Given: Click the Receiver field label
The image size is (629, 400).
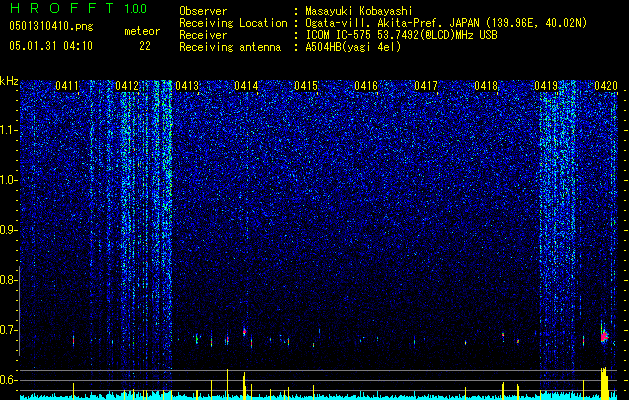Looking at the screenshot, I should pos(203,35).
